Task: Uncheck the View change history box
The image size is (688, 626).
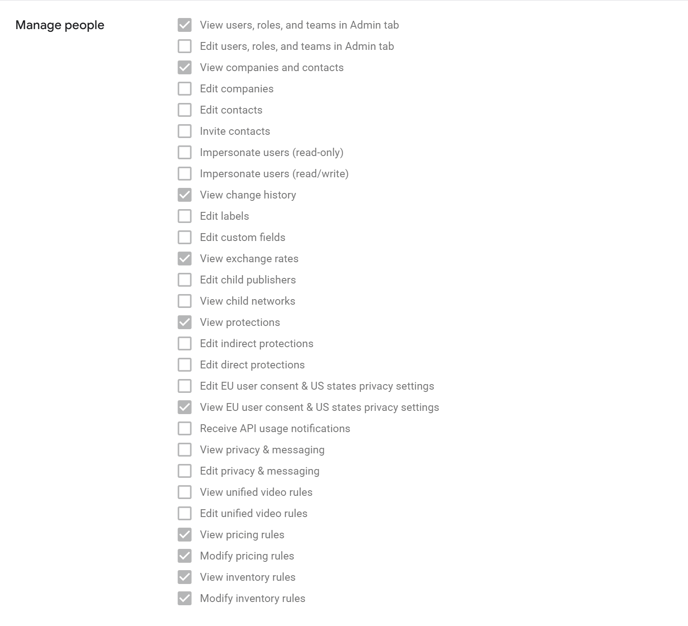Action: coord(185,195)
